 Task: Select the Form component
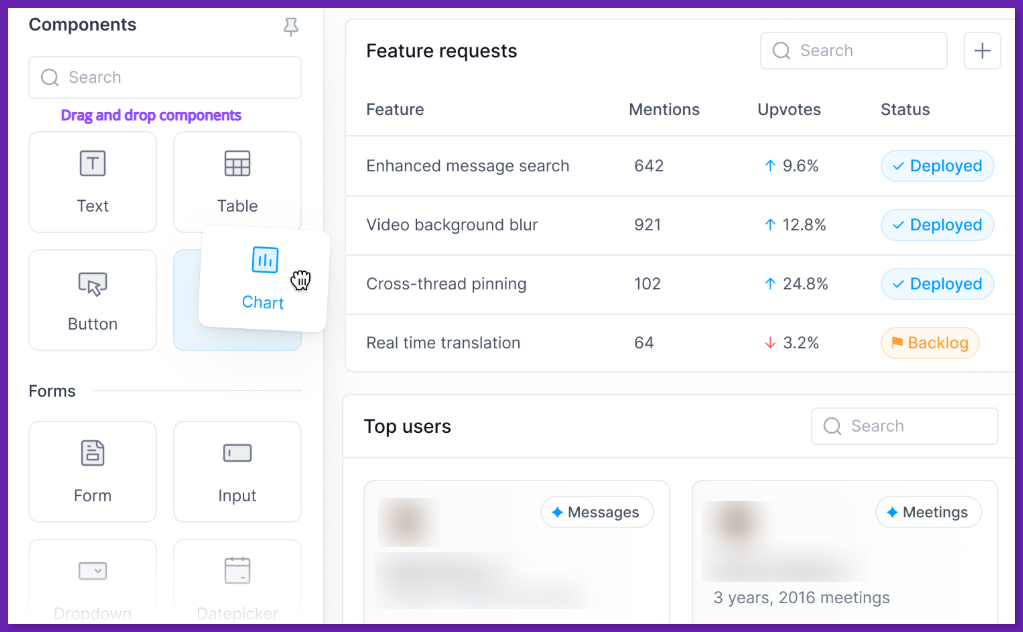93,471
